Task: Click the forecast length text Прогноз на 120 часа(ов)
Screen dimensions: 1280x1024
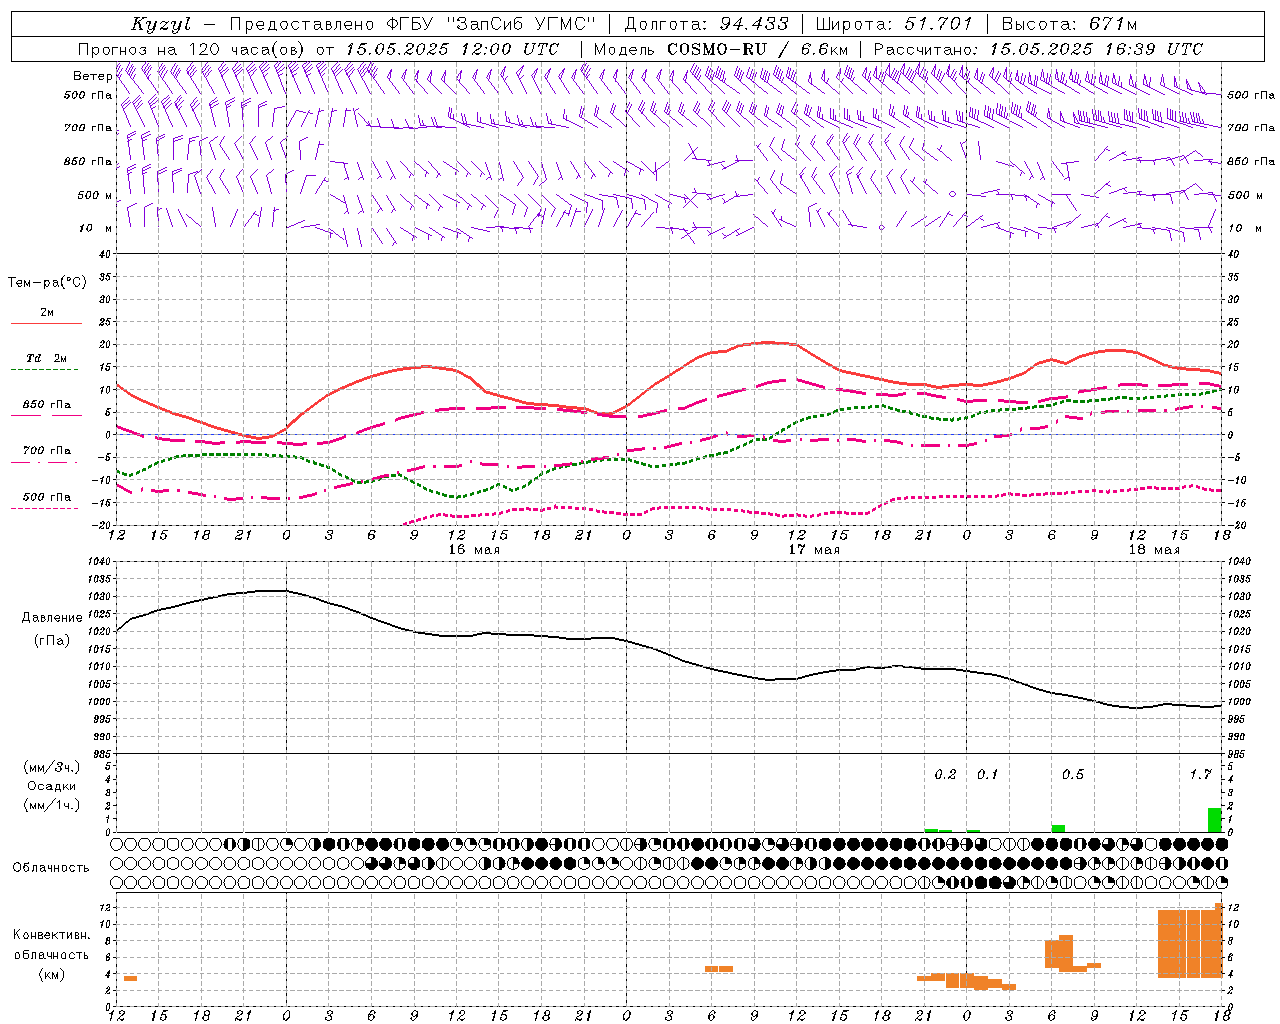Action: (192, 49)
